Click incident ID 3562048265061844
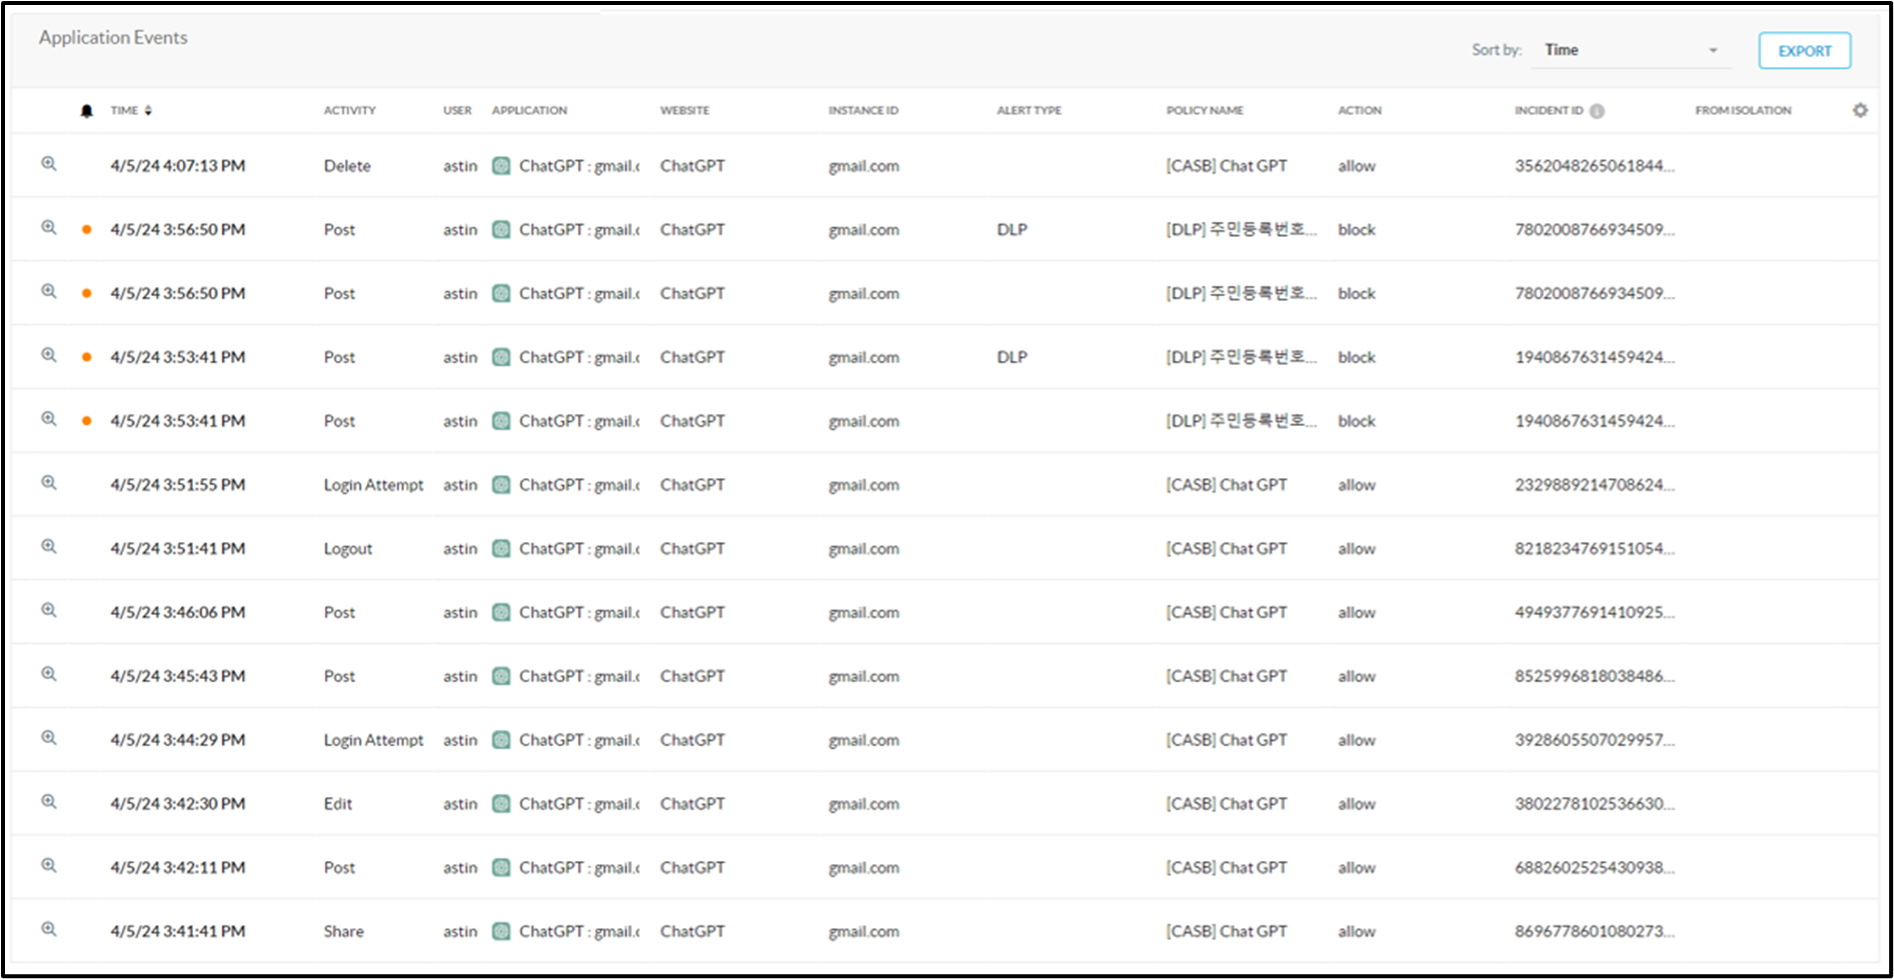This screenshot has width=1894, height=979. pos(1594,166)
